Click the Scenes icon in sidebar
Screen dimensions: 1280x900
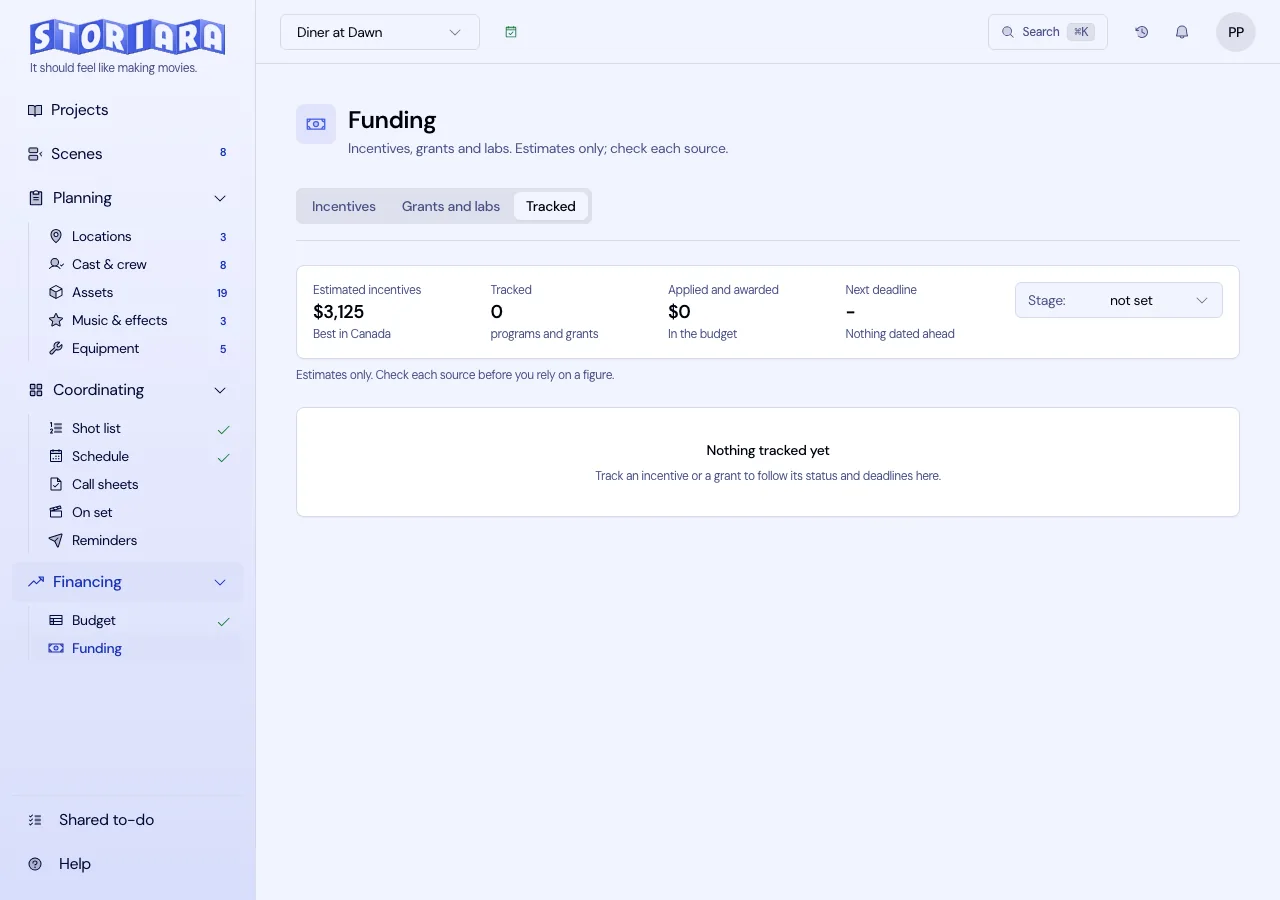point(35,154)
